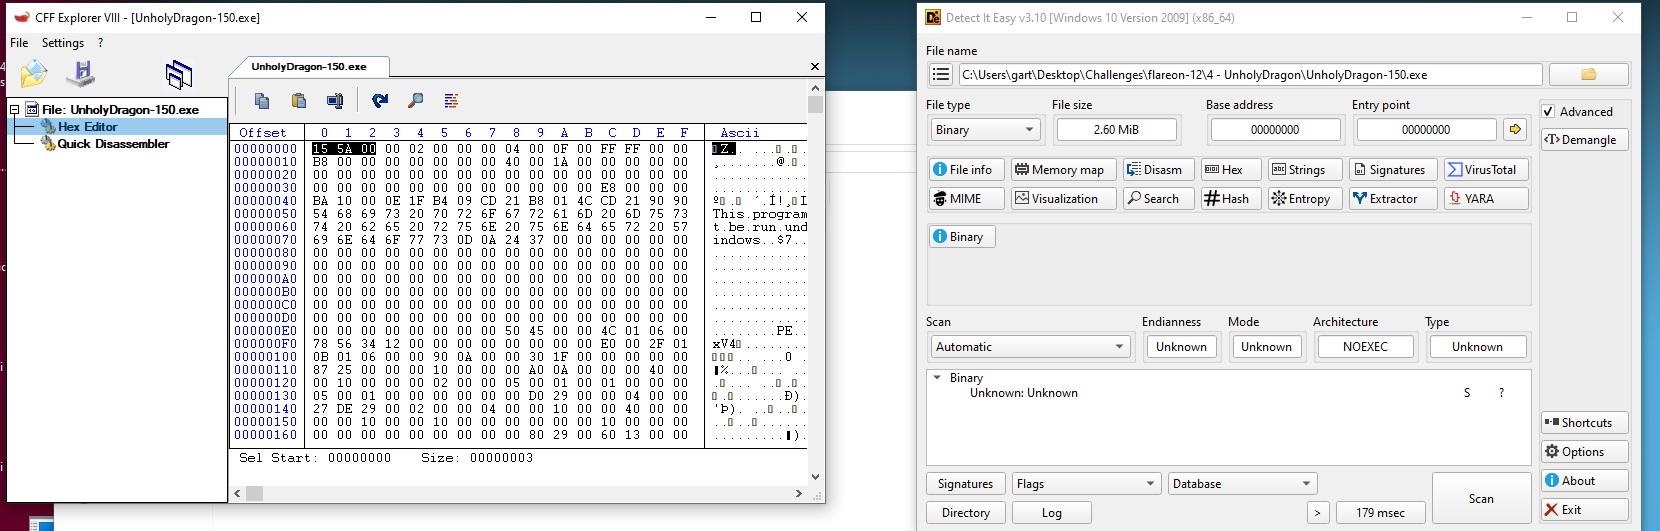The width and height of the screenshot is (1660, 531).
Task: Open the YARA tool
Action: tap(1486, 198)
